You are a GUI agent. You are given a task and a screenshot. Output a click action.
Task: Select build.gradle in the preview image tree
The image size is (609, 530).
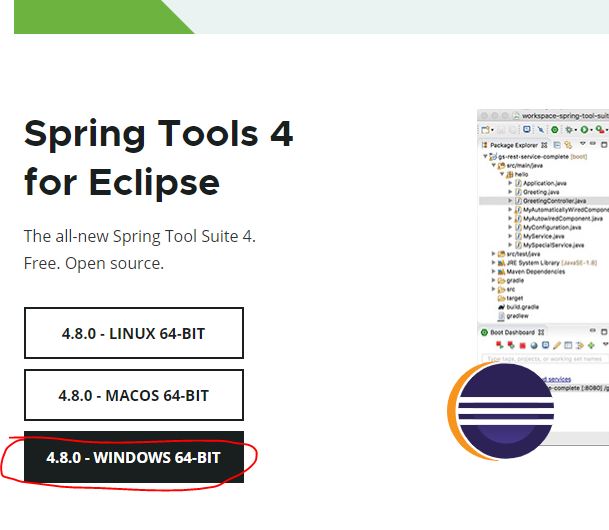click(522, 307)
